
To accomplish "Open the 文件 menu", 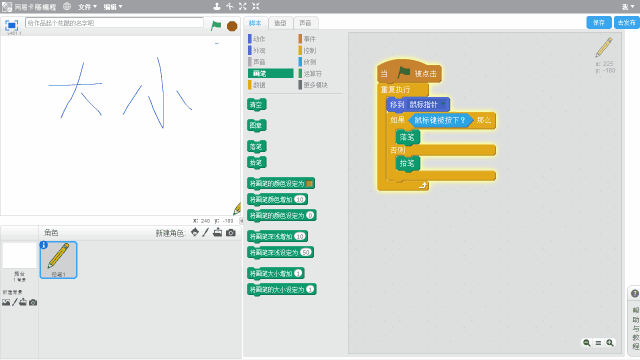I will [x=87, y=7].
